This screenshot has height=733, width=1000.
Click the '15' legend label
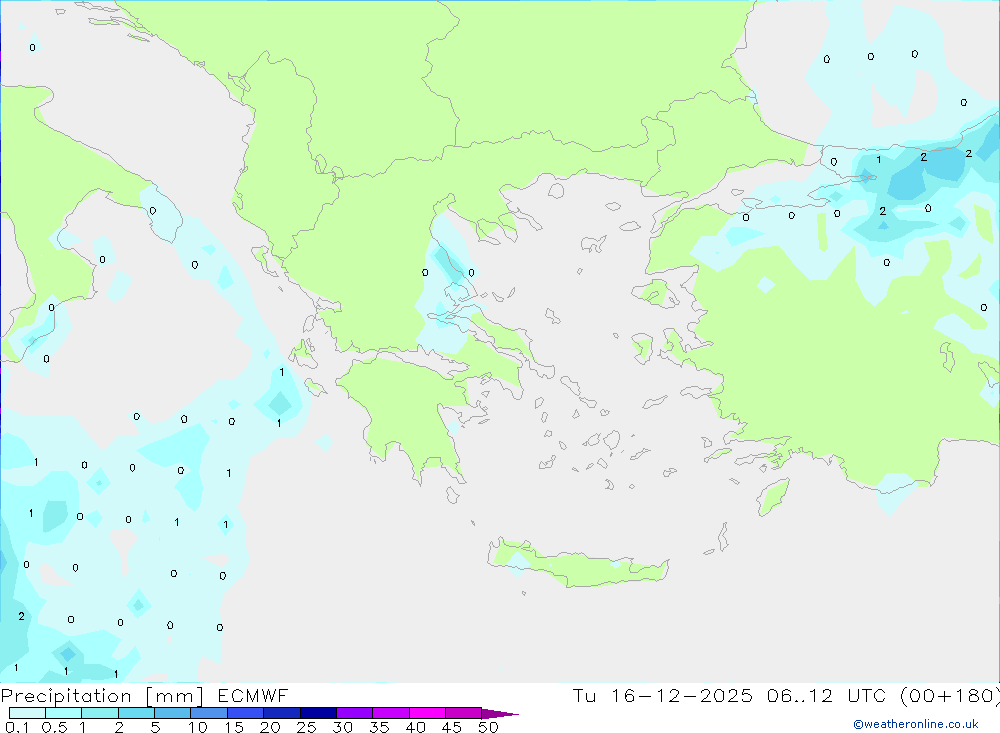coord(233,727)
